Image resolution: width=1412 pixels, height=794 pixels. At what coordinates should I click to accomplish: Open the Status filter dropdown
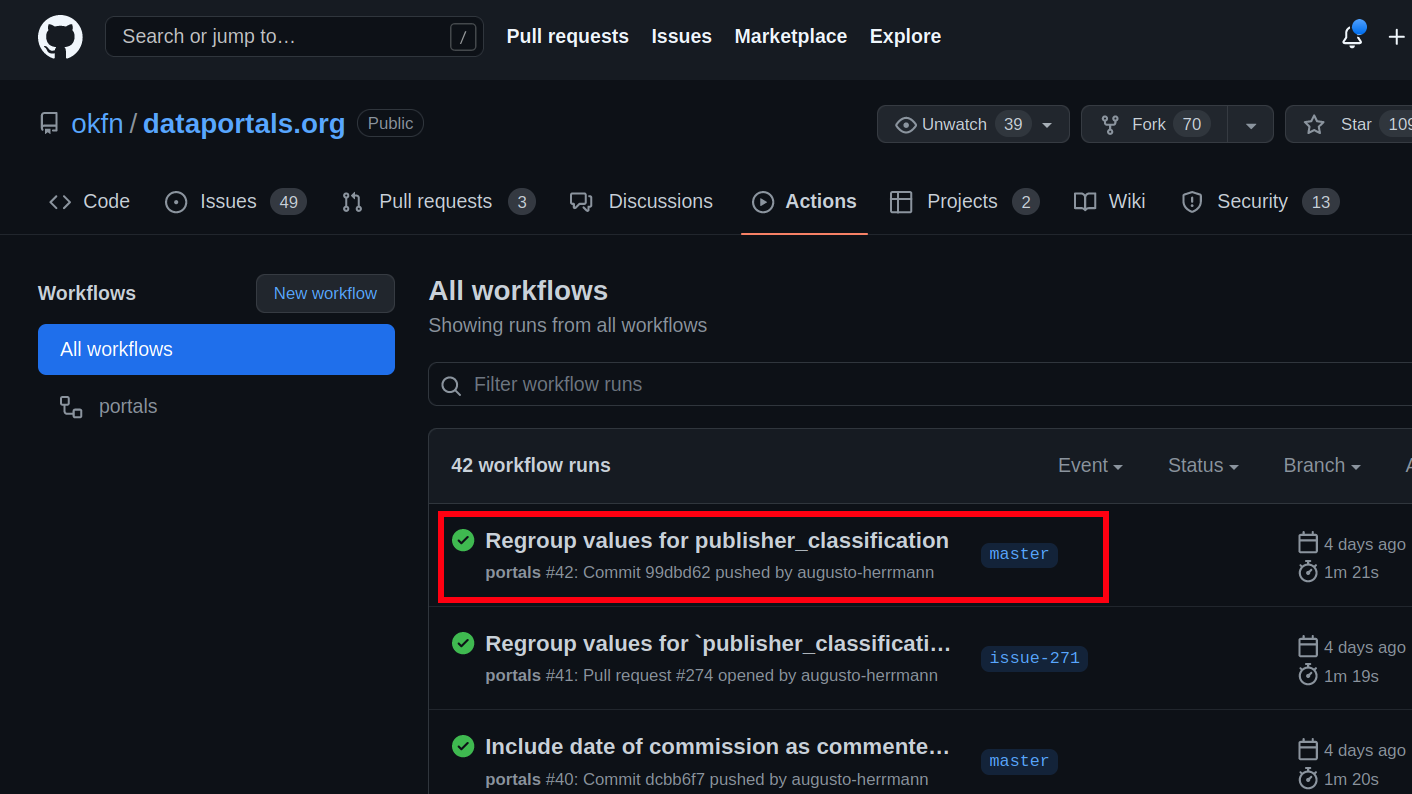[x=1202, y=466]
